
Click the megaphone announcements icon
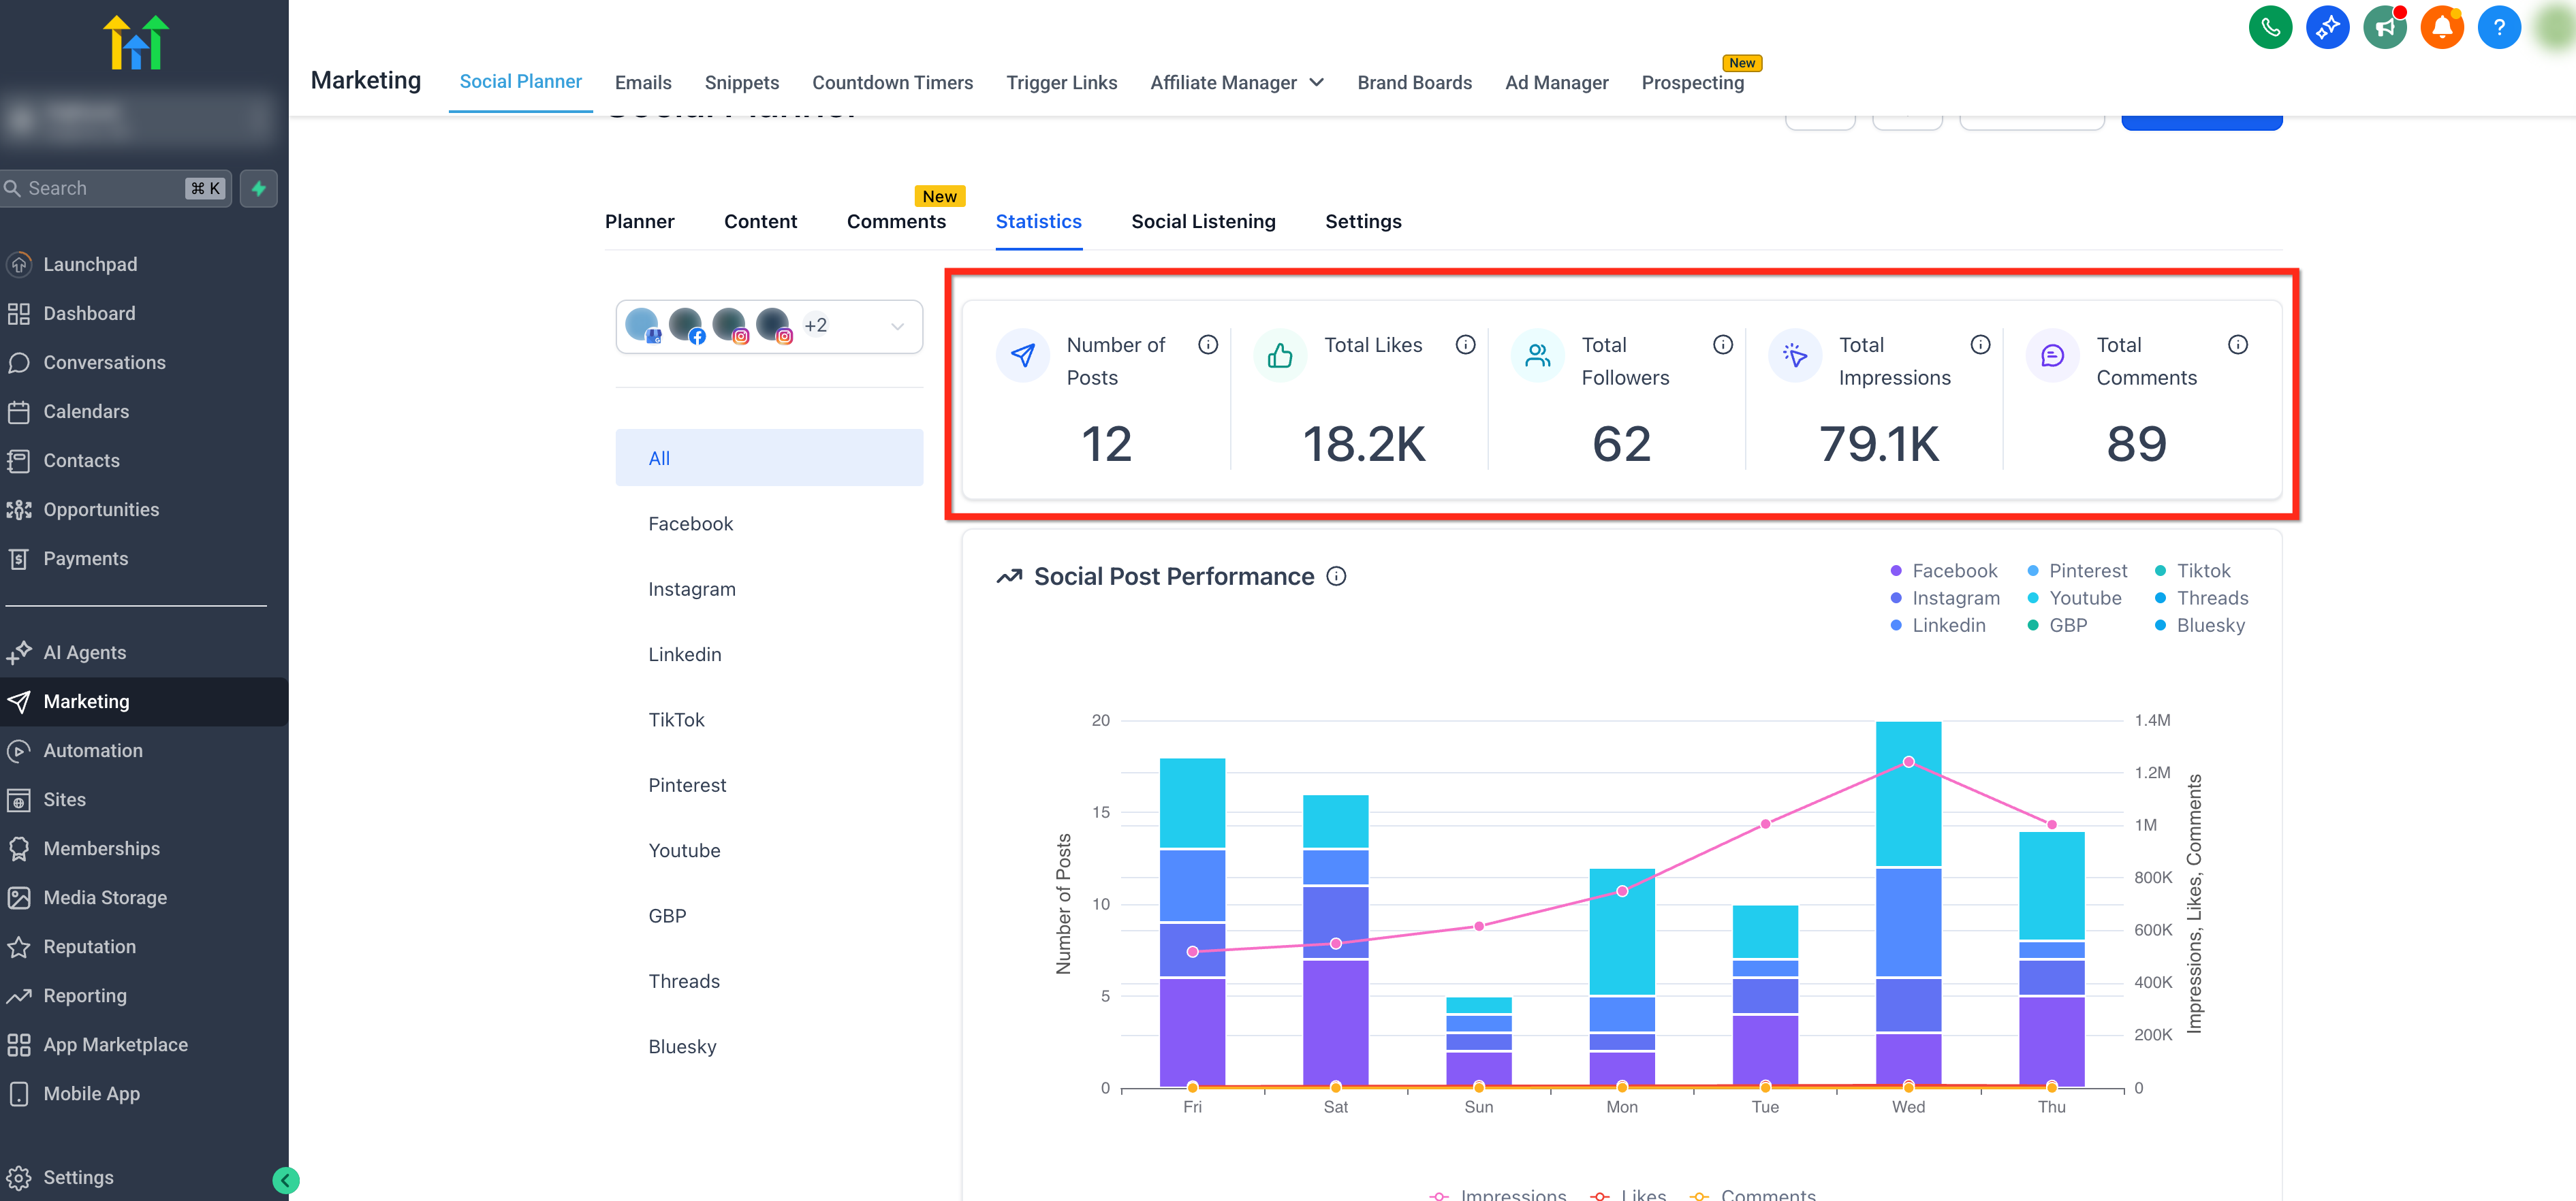2384,27
